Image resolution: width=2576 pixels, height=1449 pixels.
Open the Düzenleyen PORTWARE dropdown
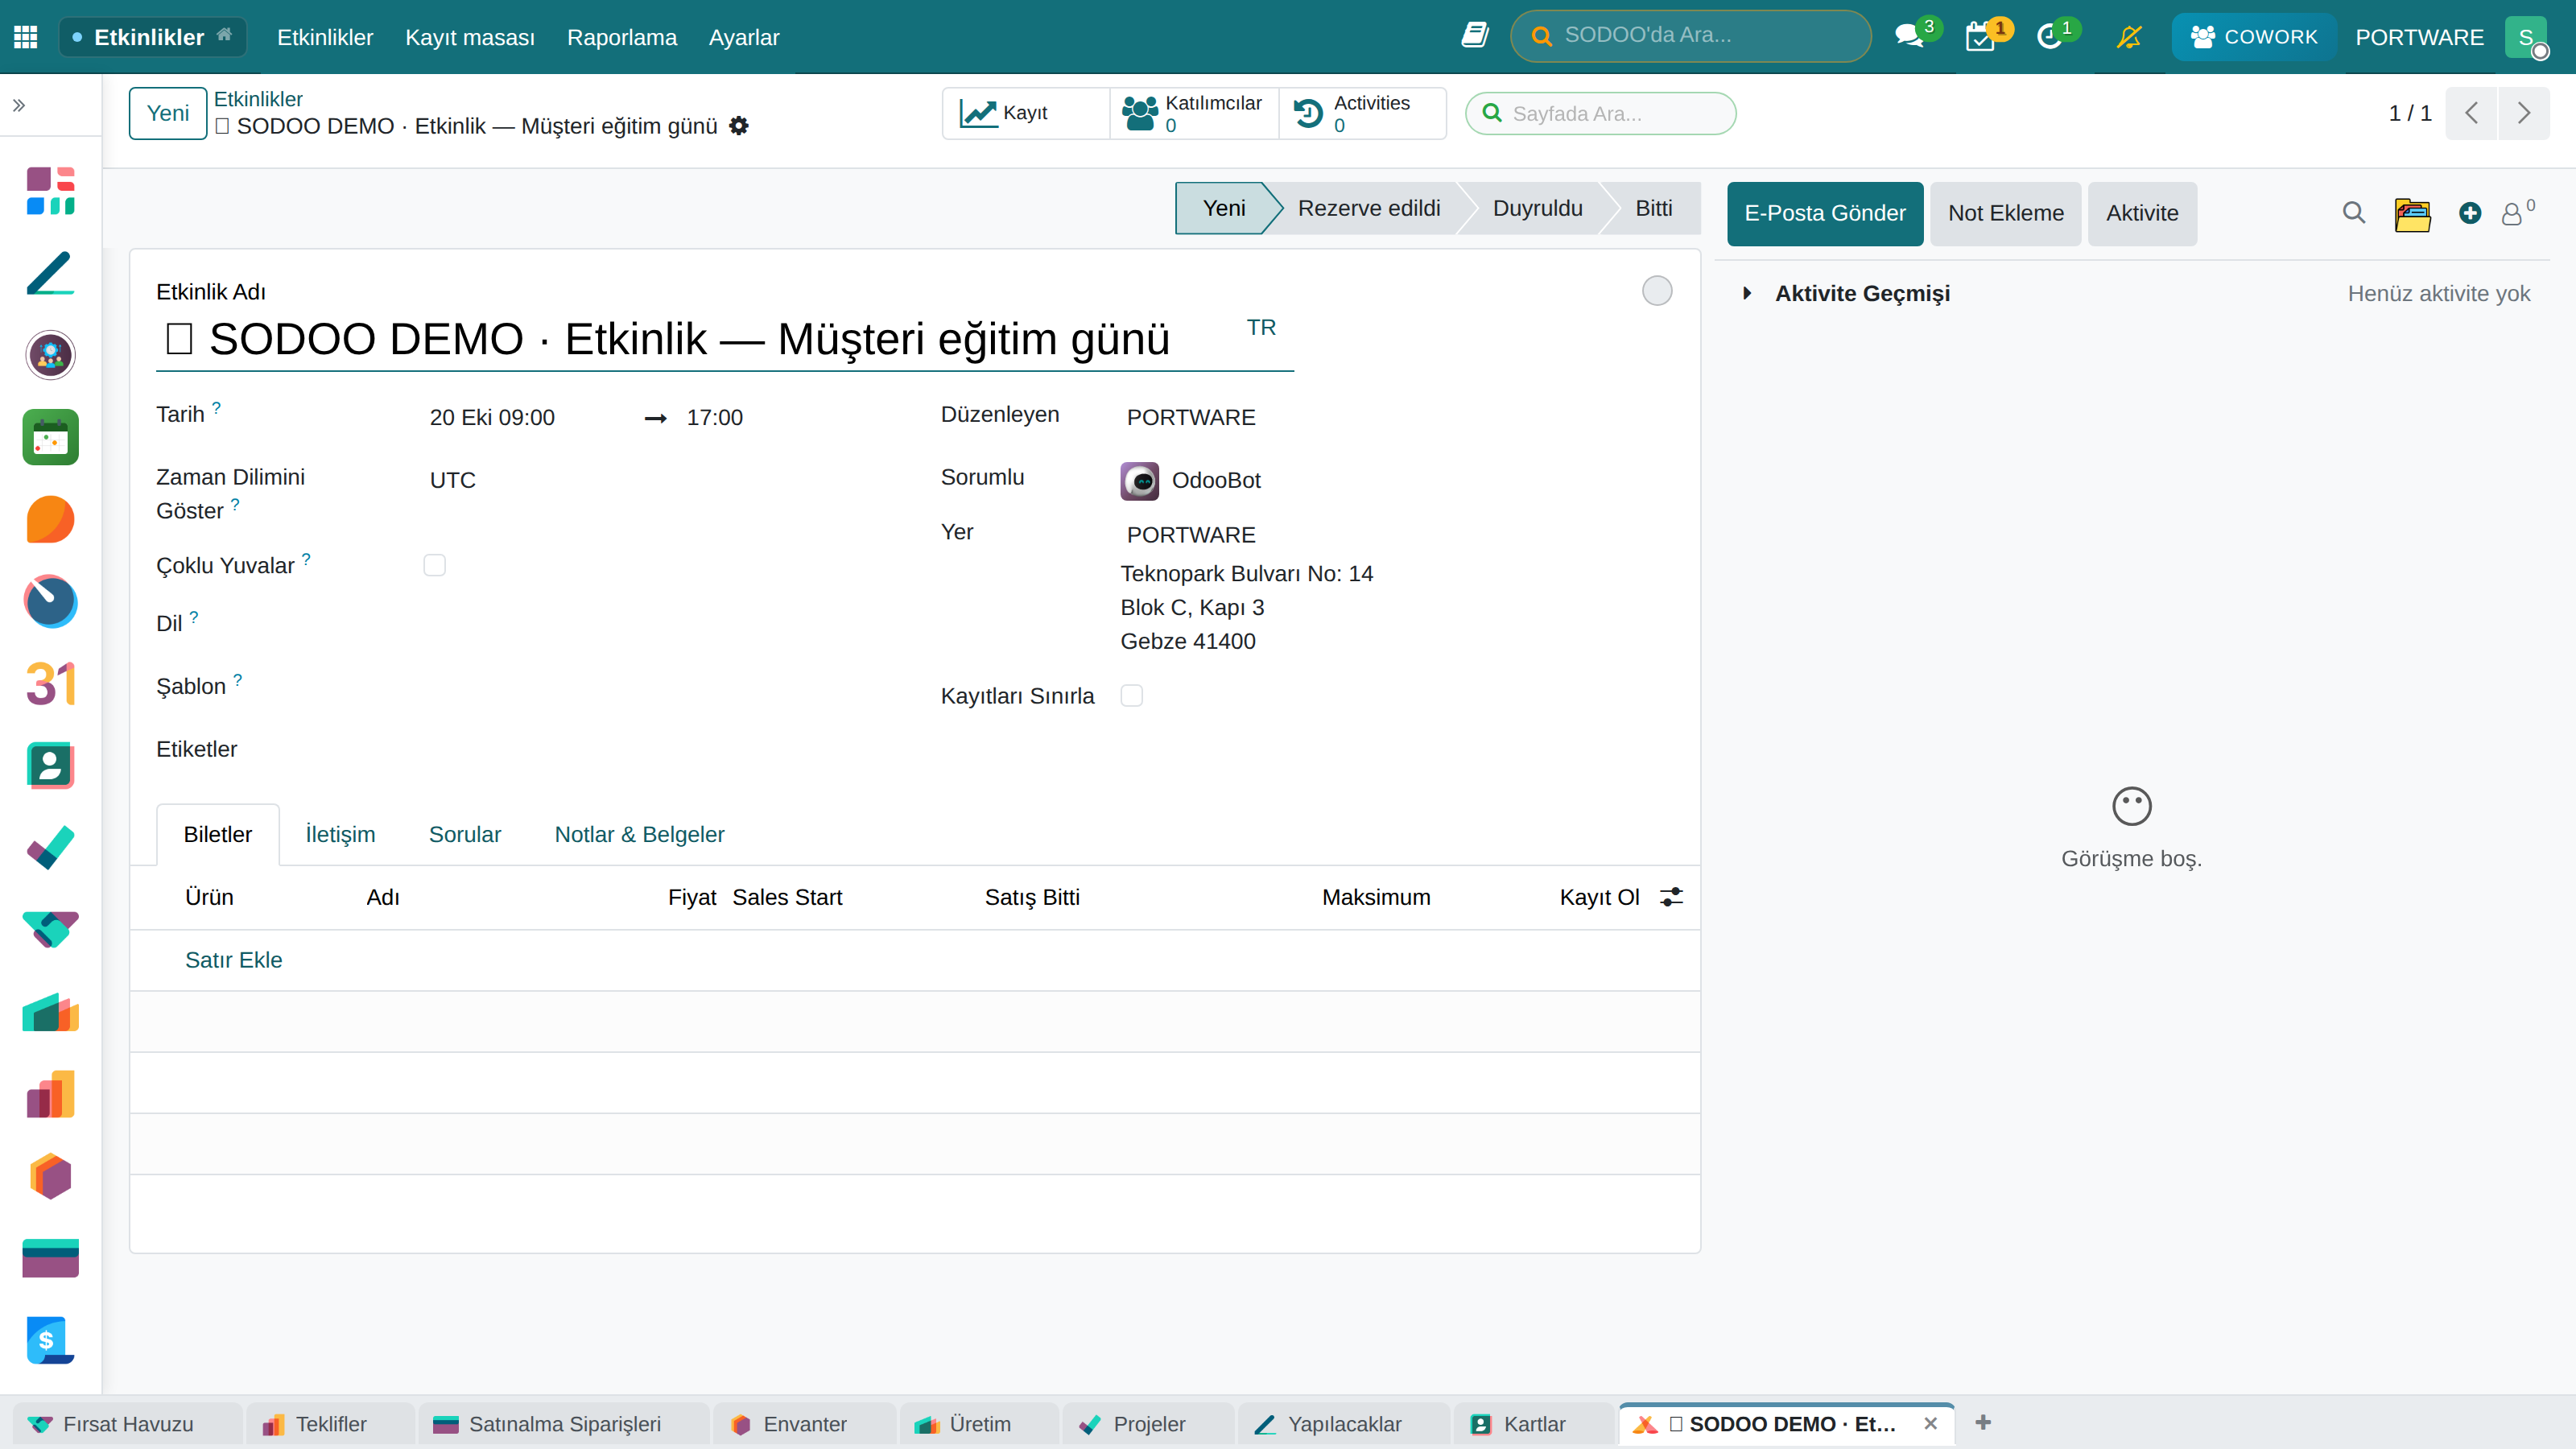pos(1397,417)
